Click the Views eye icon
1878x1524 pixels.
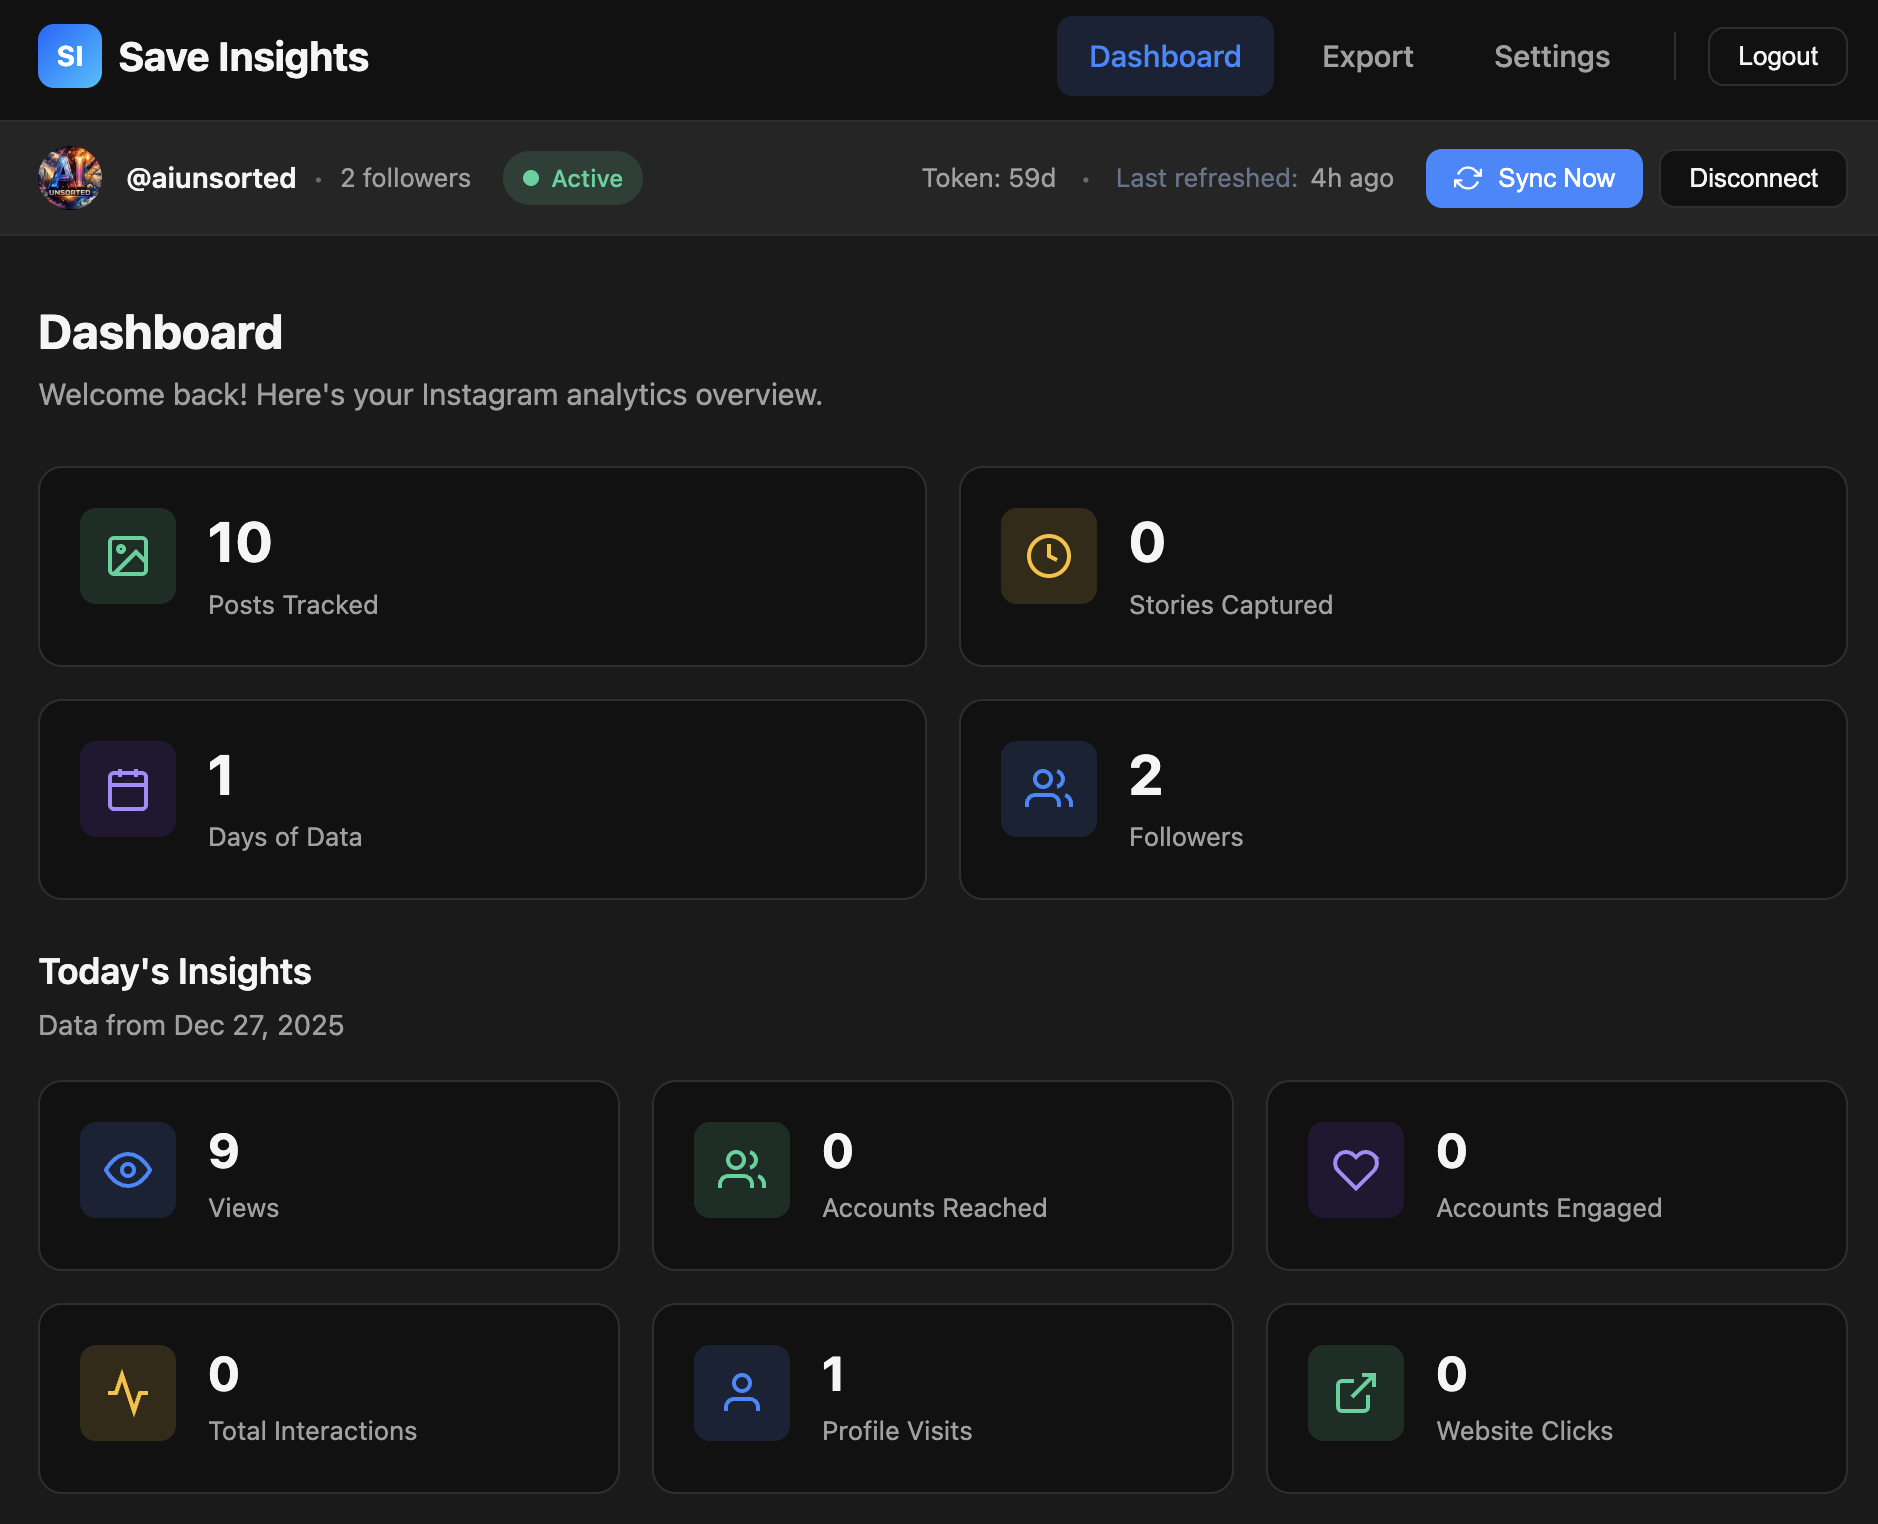click(127, 1170)
